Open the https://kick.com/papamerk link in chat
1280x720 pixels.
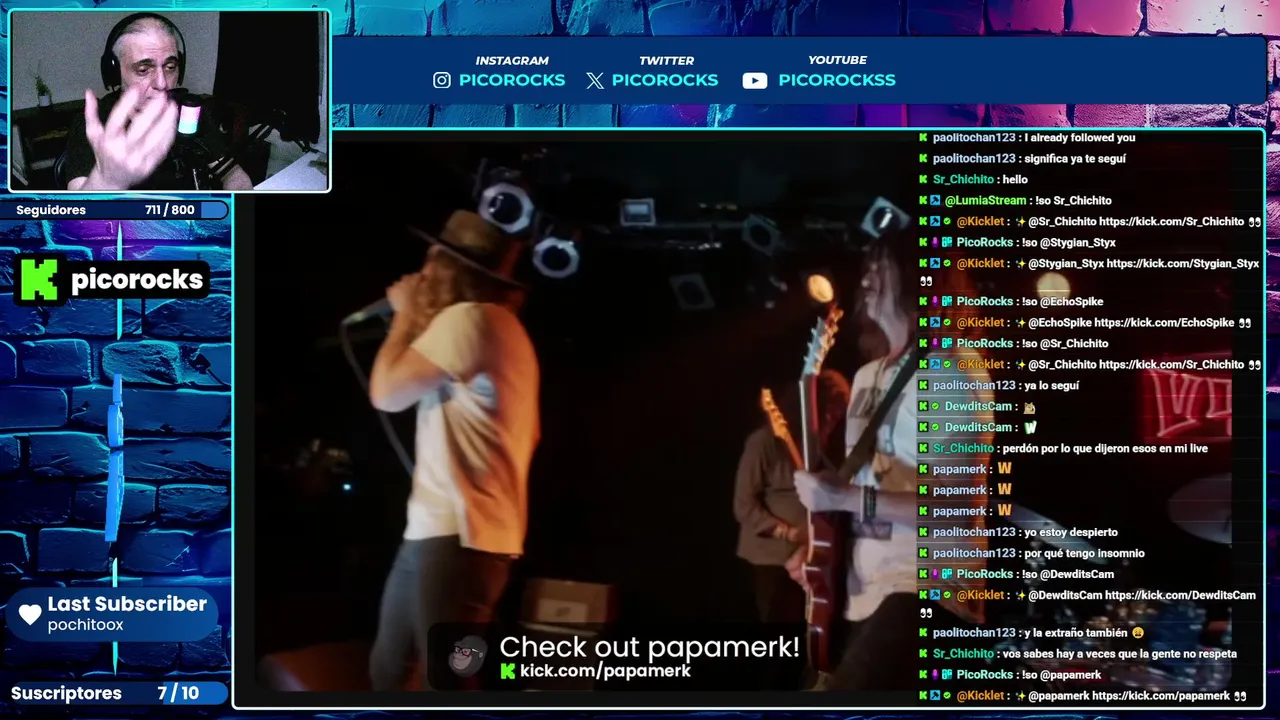pyautogui.click(x=1161, y=696)
